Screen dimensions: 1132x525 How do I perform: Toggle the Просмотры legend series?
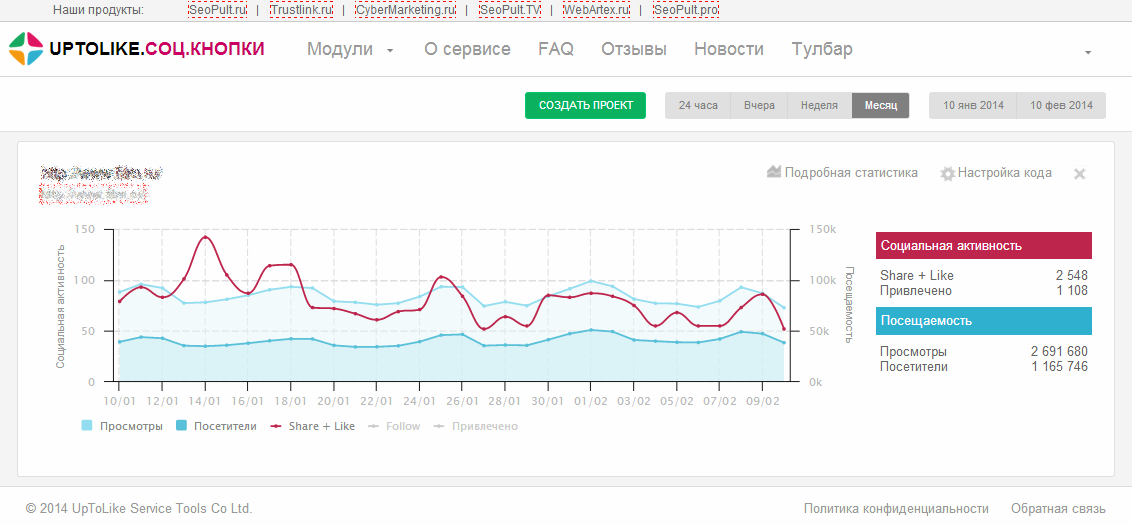point(122,426)
